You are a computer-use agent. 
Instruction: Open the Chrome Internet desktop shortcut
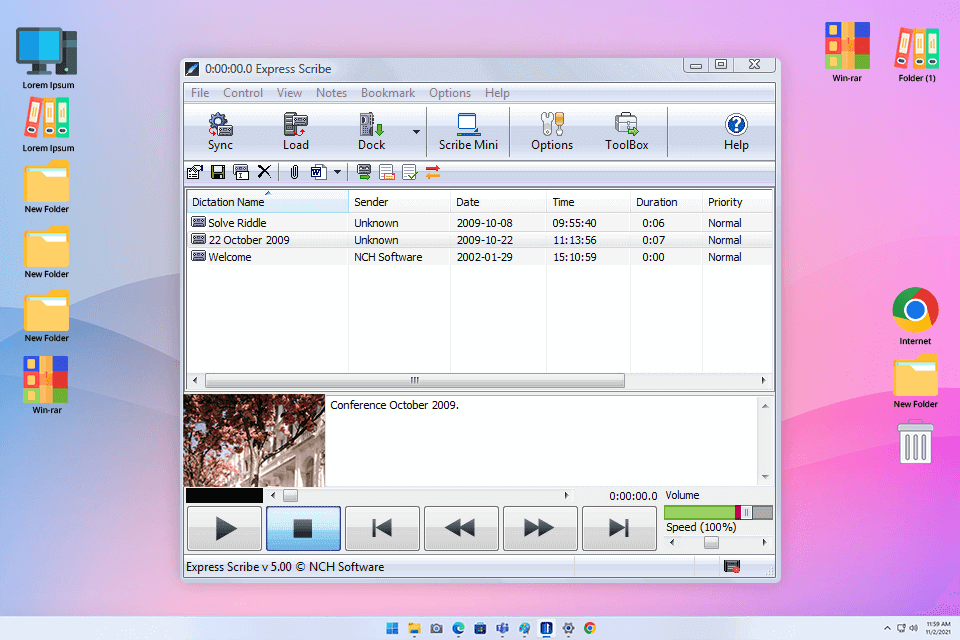coord(915,316)
